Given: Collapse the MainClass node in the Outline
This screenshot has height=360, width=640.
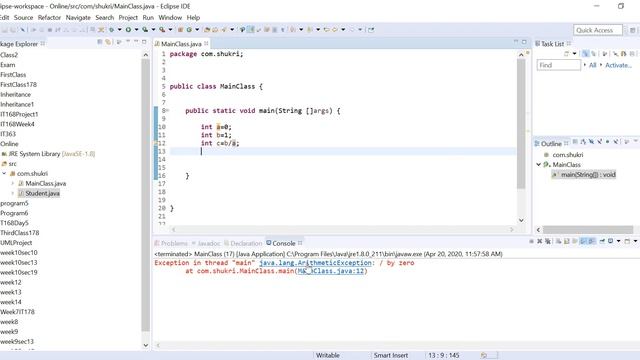Looking at the screenshot, I should point(538,164).
